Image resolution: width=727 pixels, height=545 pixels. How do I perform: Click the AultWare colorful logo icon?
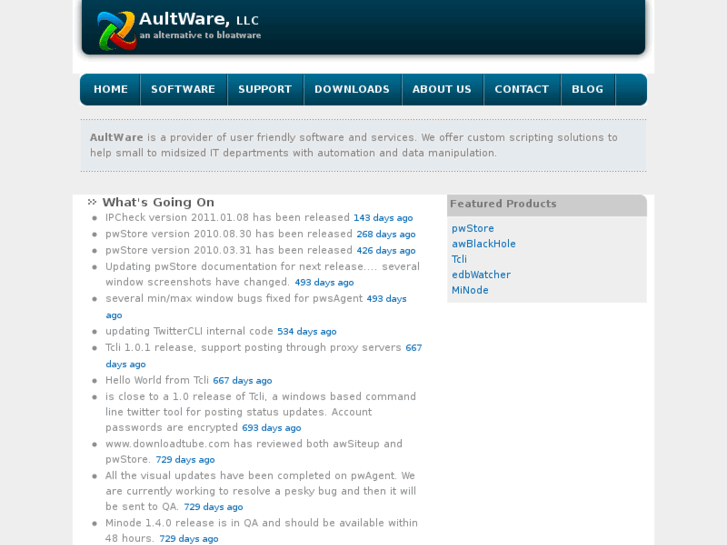(117, 31)
